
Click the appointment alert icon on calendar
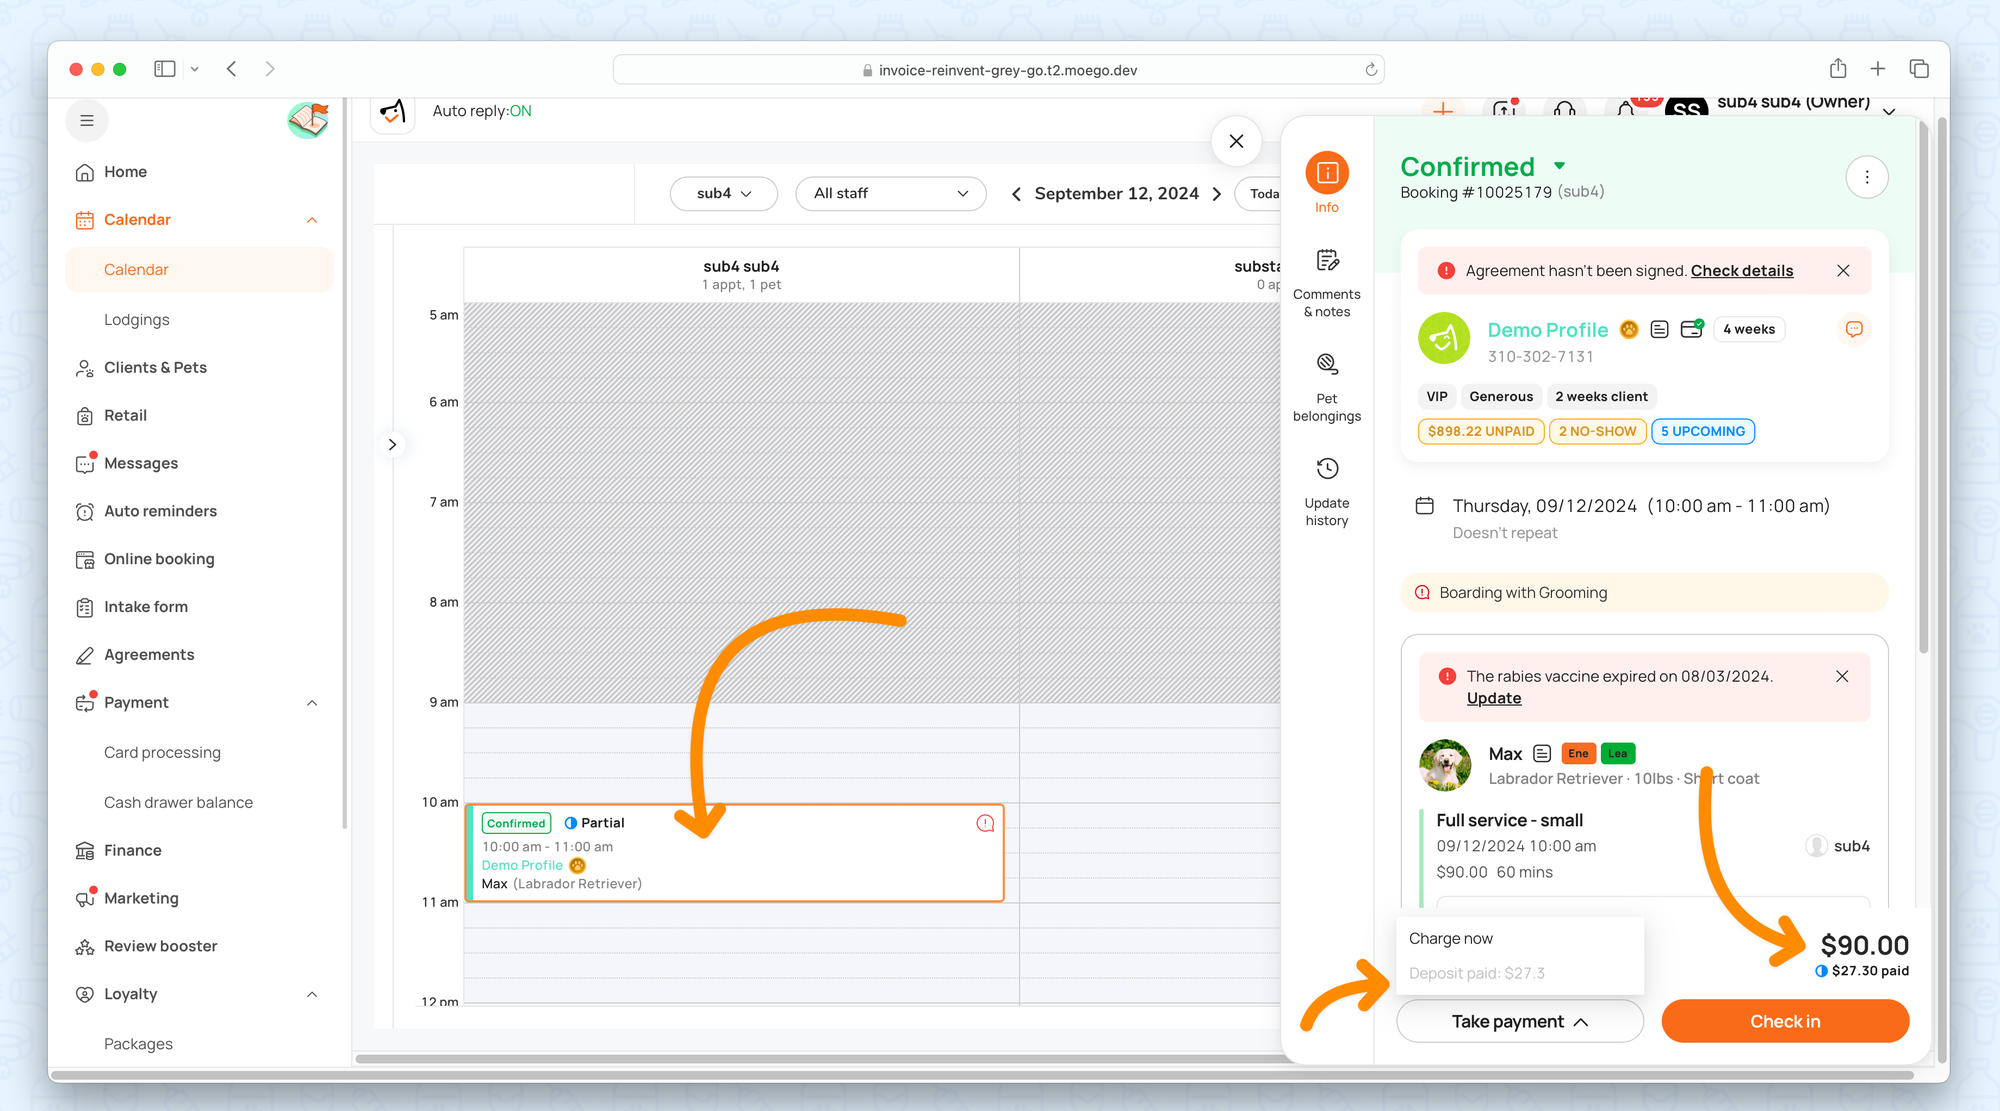(x=985, y=823)
